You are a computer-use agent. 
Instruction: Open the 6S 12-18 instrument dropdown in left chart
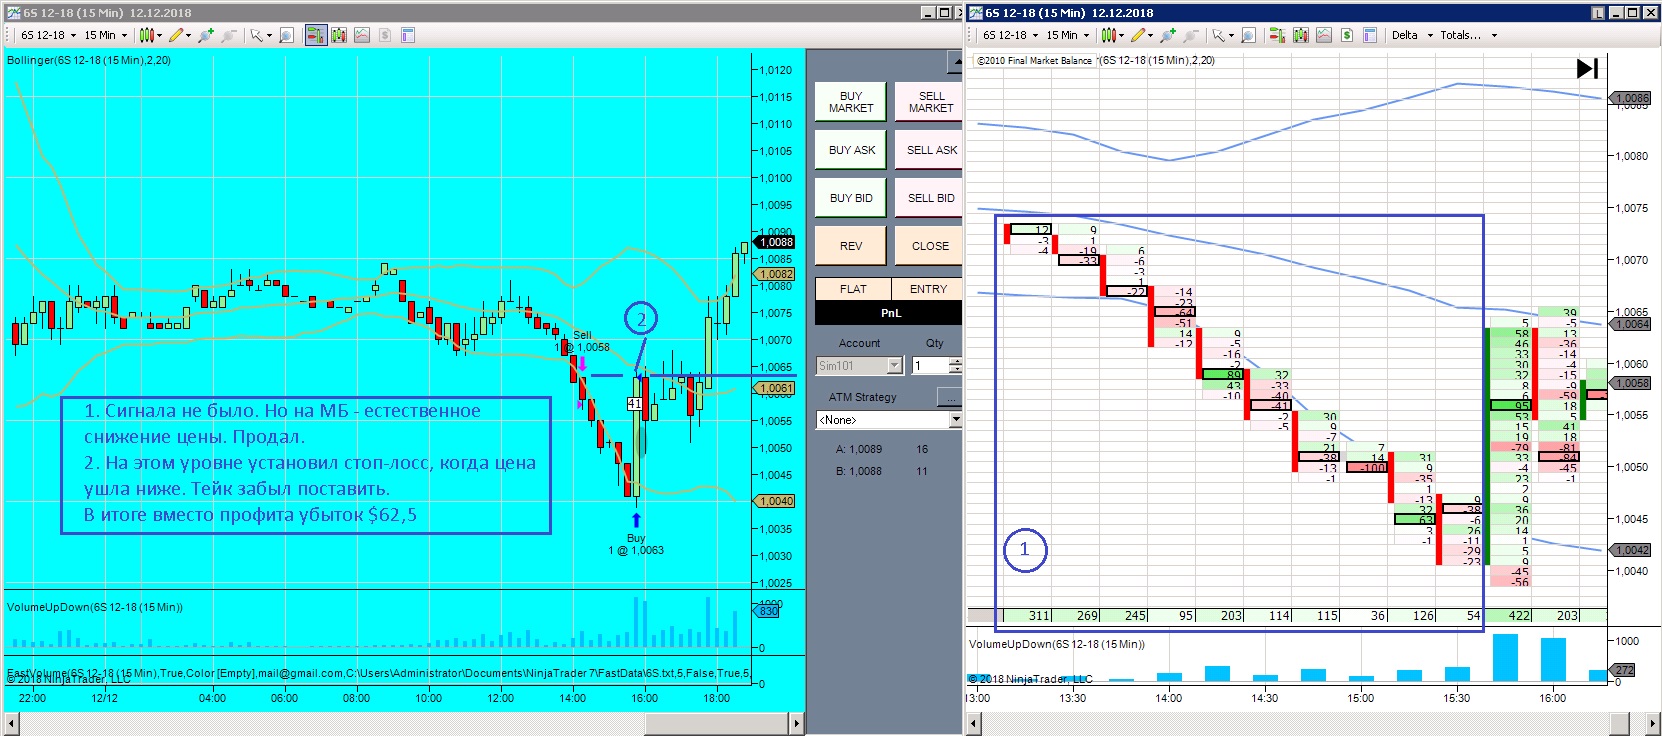[x=47, y=35]
